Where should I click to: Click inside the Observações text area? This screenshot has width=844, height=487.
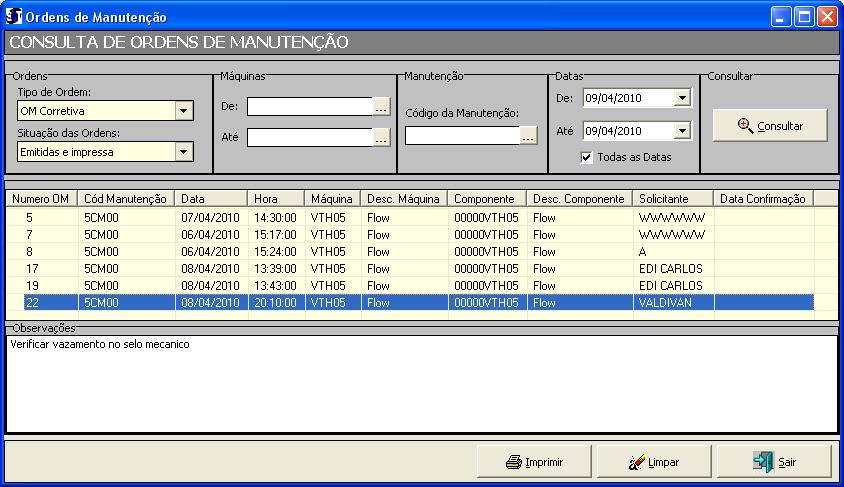420,385
